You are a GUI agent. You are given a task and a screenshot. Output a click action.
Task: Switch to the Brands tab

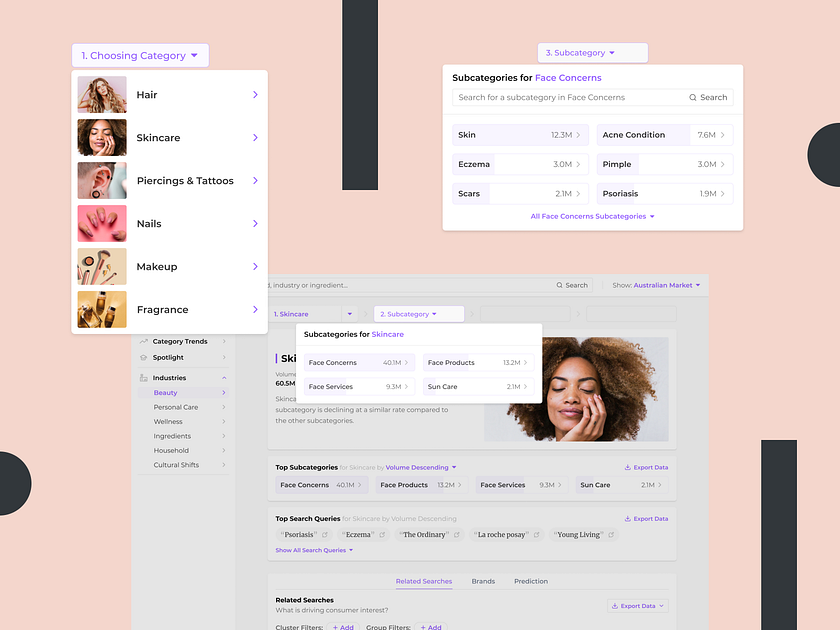click(x=484, y=581)
